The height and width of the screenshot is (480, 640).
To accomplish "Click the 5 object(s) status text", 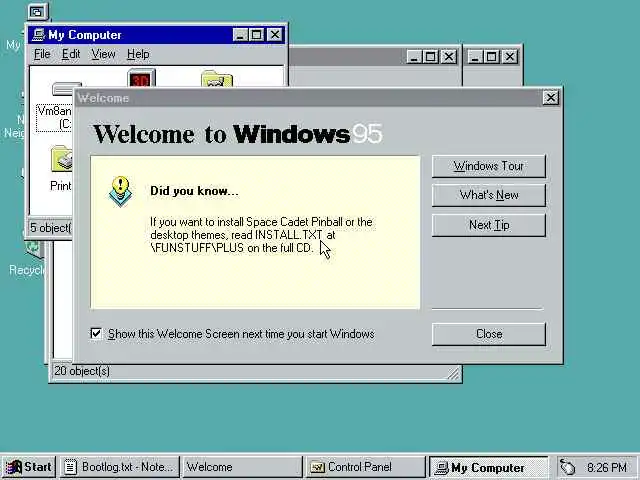I will point(50,228).
